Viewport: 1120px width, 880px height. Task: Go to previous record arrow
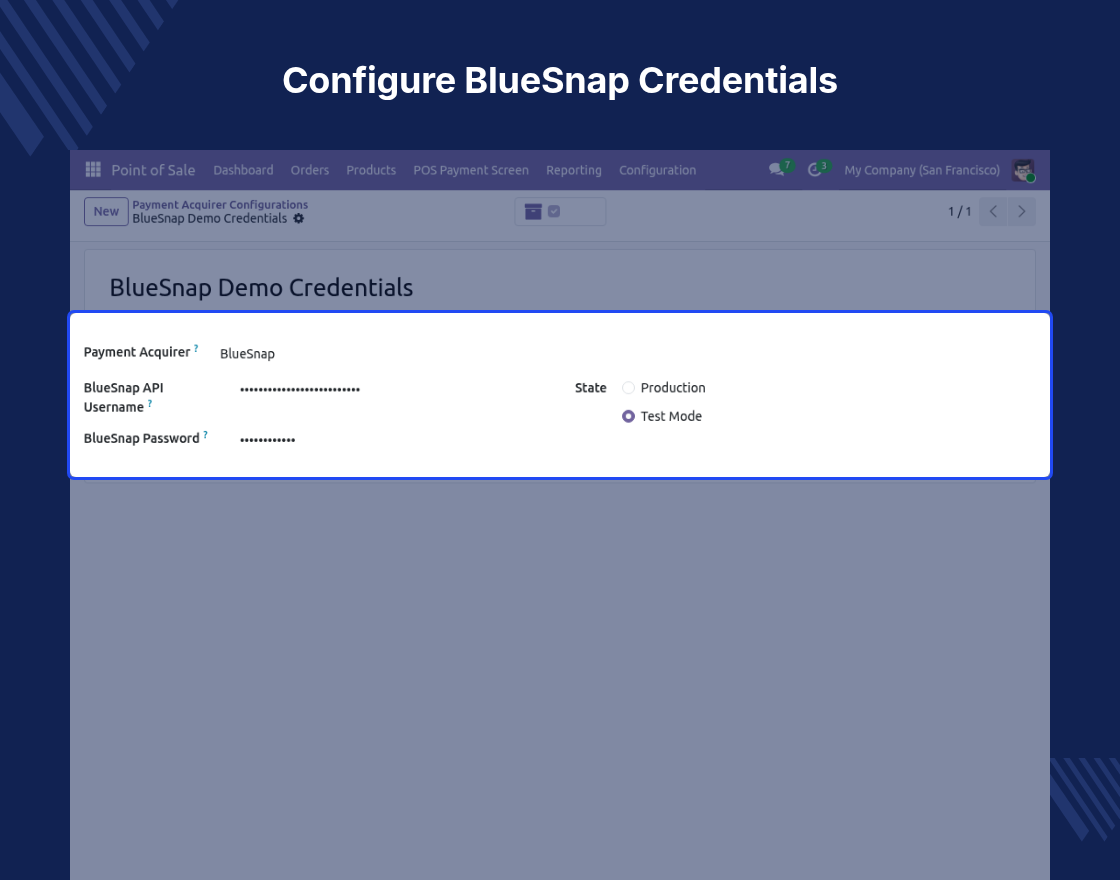coord(993,211)
